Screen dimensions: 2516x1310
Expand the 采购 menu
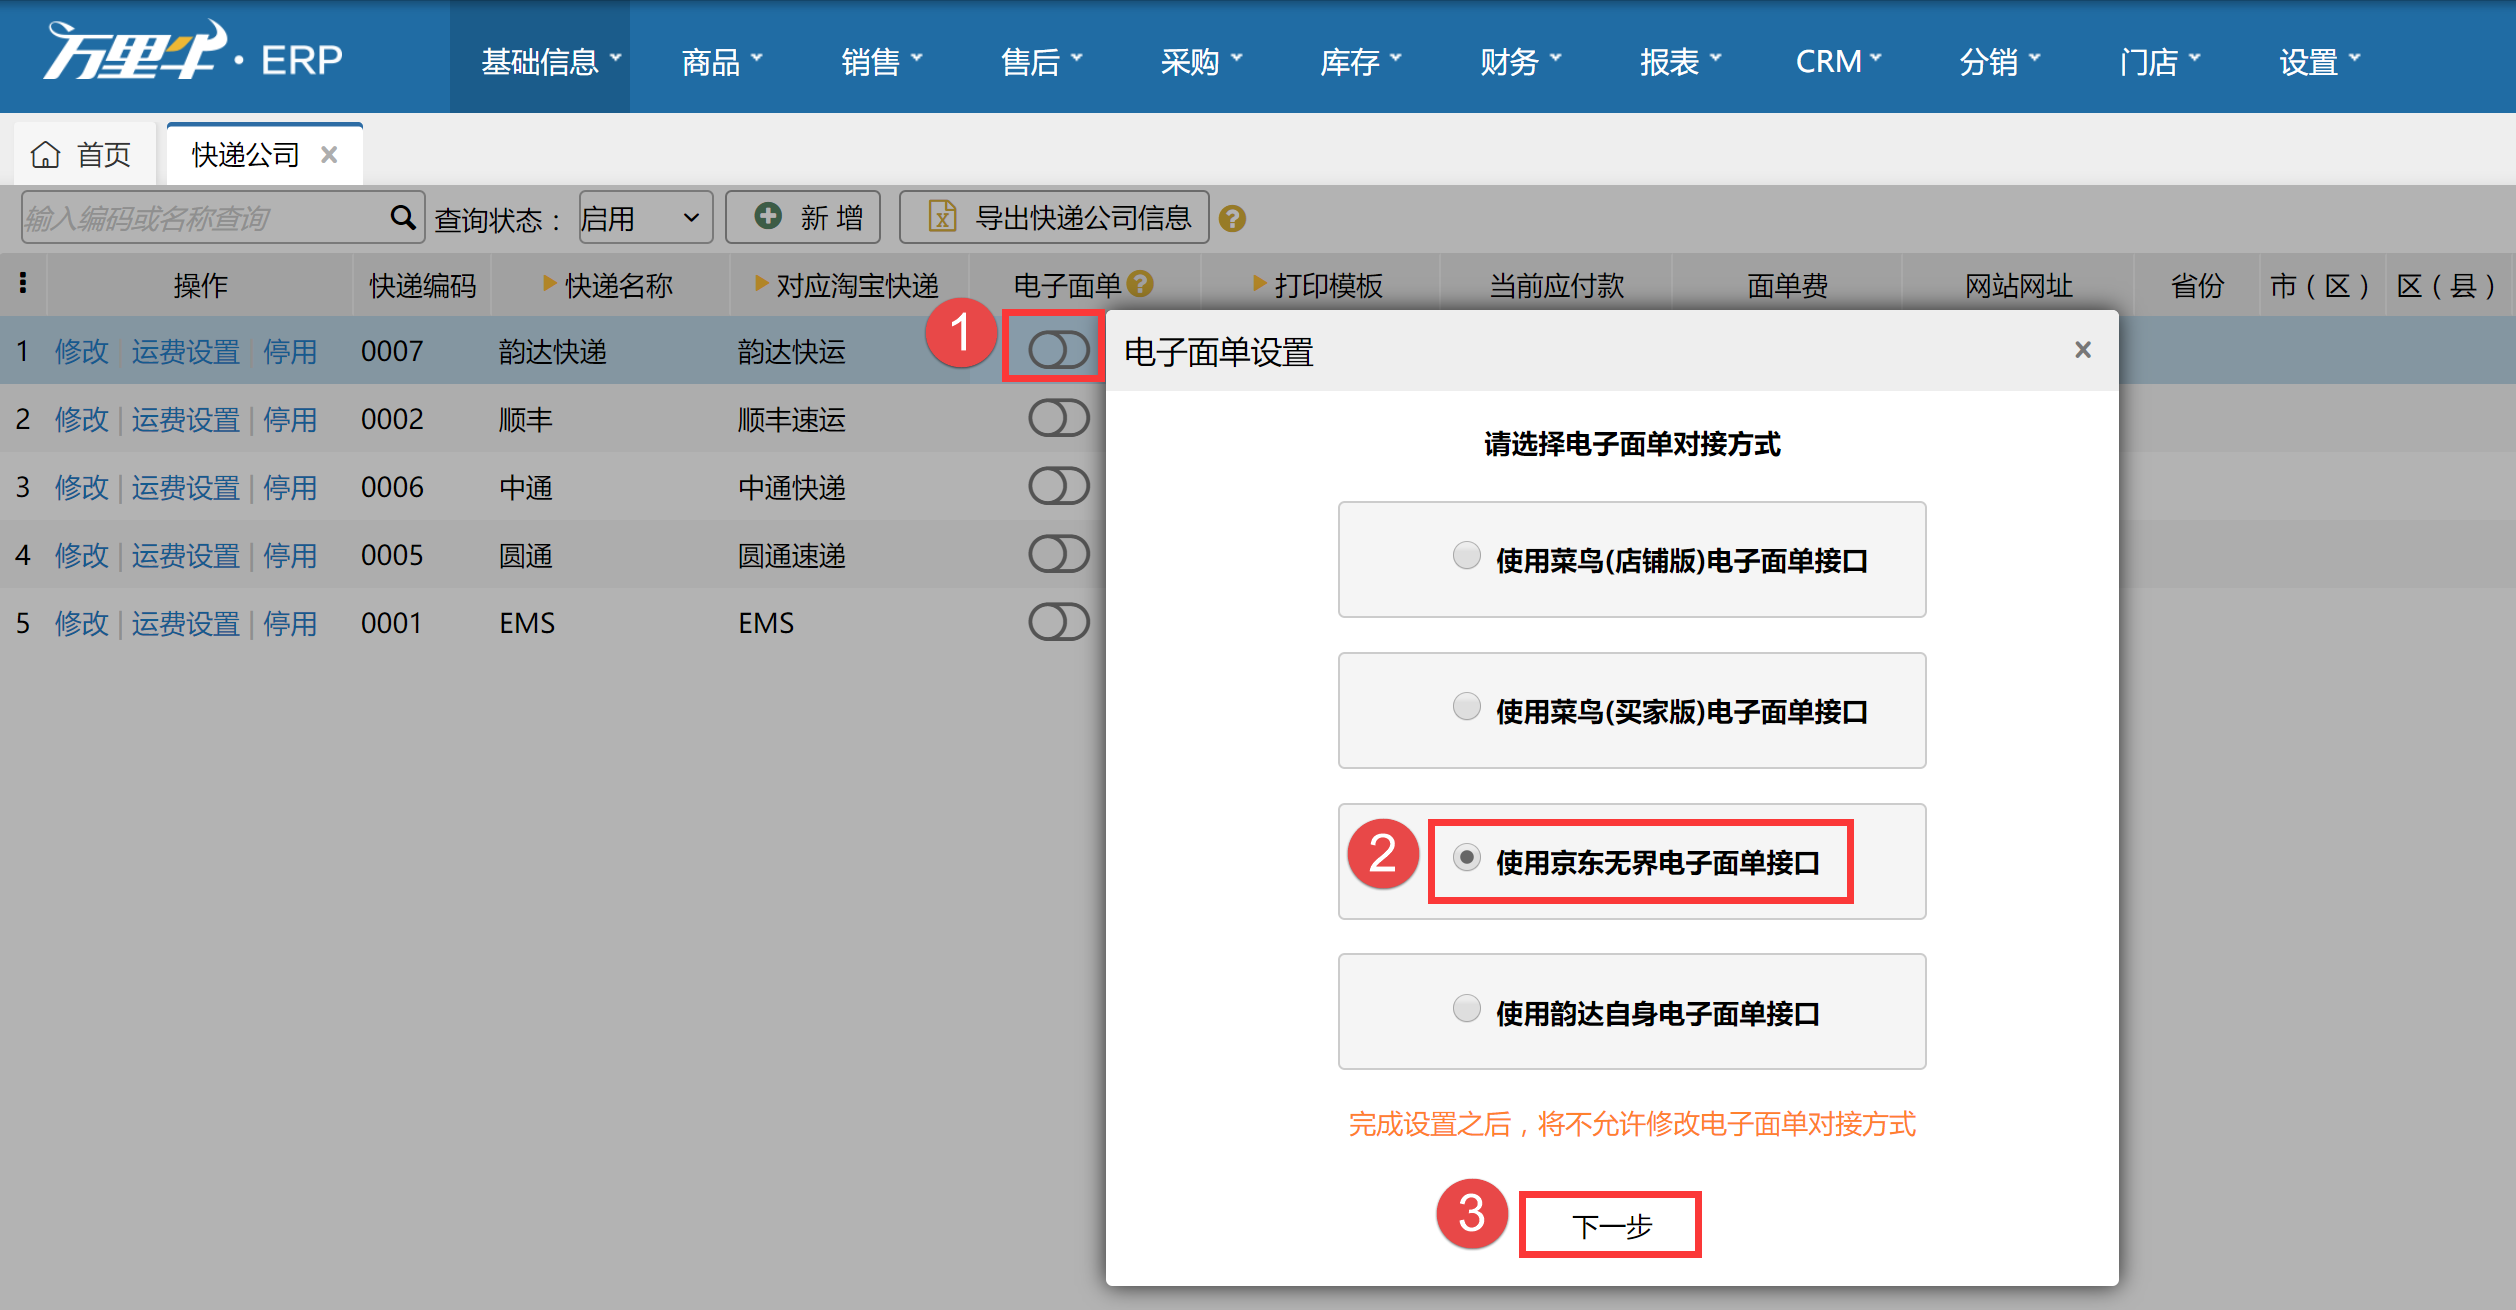click(x=1201, y=61)
